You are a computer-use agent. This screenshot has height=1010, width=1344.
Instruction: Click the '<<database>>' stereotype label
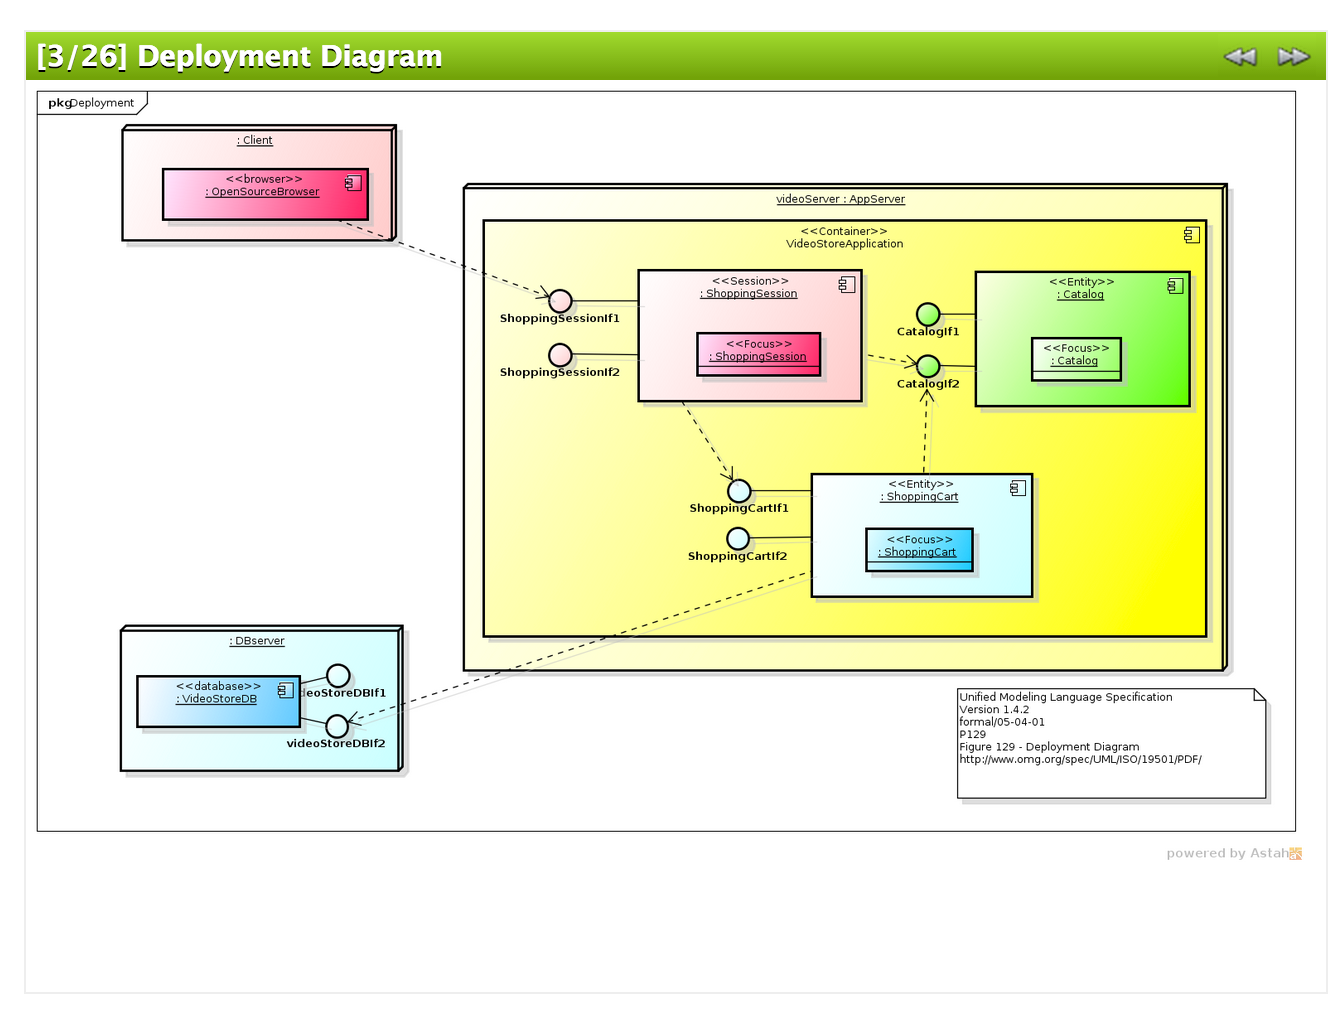[x=218, y=687]
